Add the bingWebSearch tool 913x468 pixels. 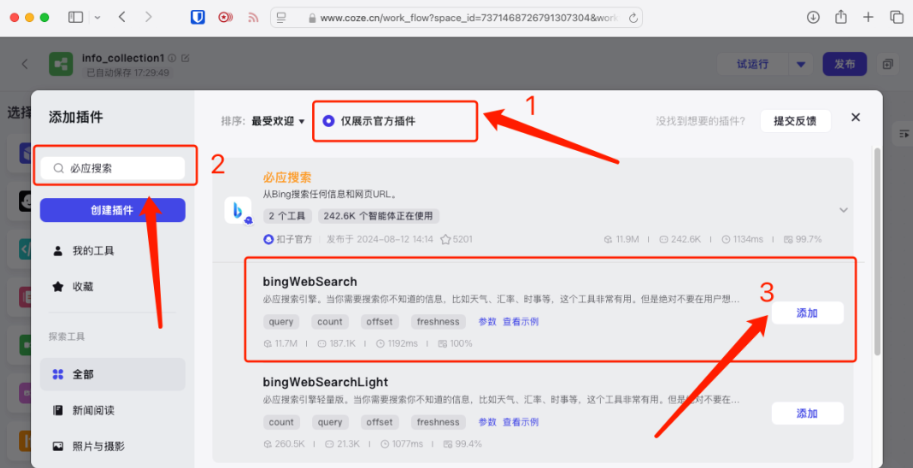click(x=807, y=313)
